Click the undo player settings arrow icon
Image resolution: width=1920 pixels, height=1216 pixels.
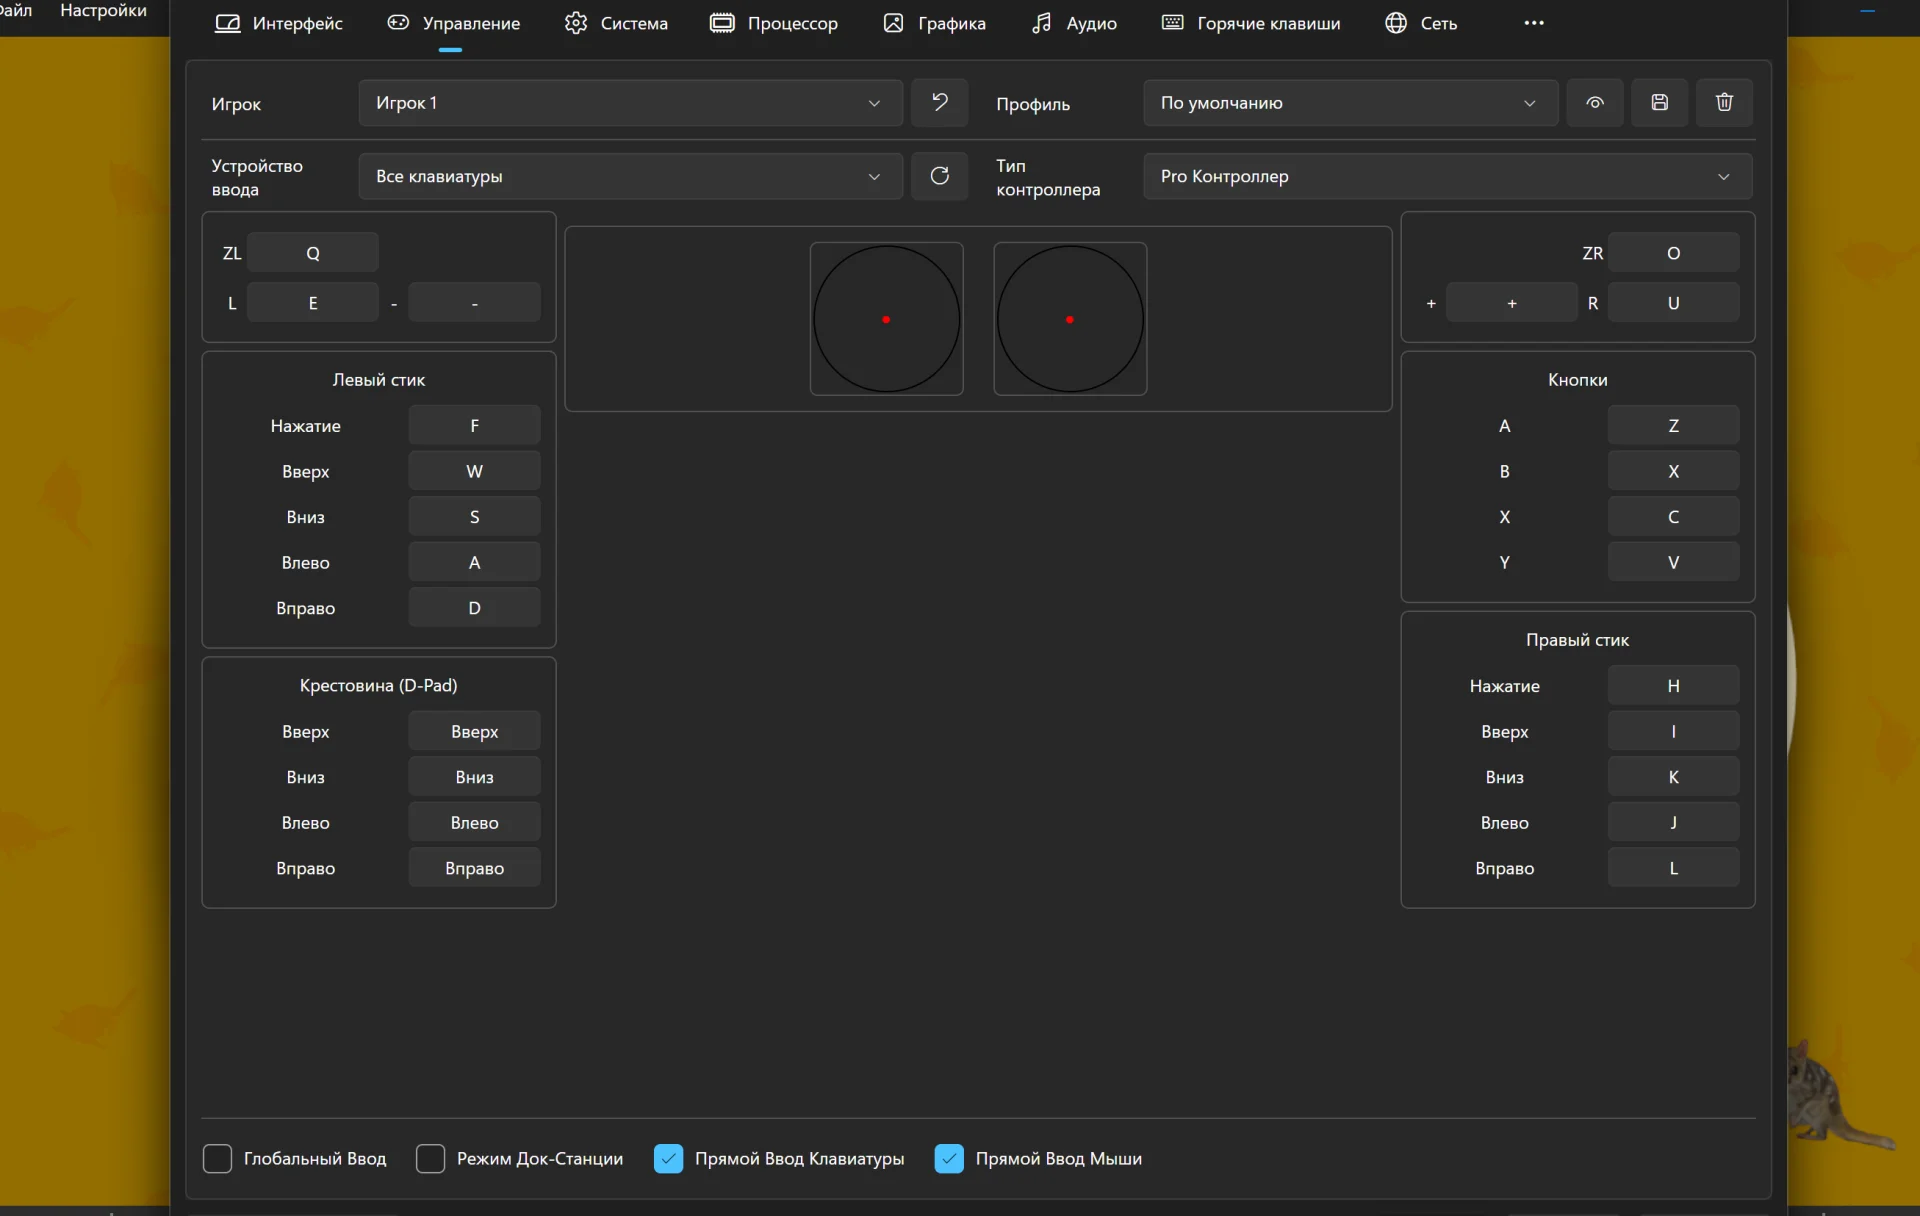939,102
